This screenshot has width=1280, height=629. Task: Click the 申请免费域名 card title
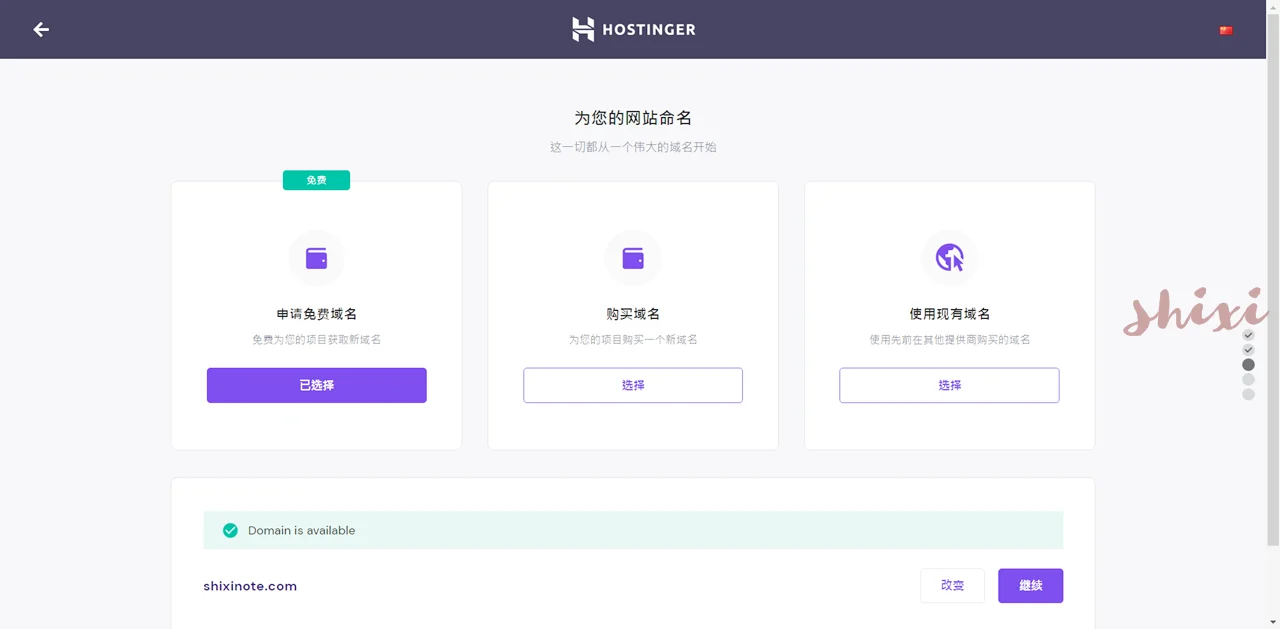coord(317,314)
